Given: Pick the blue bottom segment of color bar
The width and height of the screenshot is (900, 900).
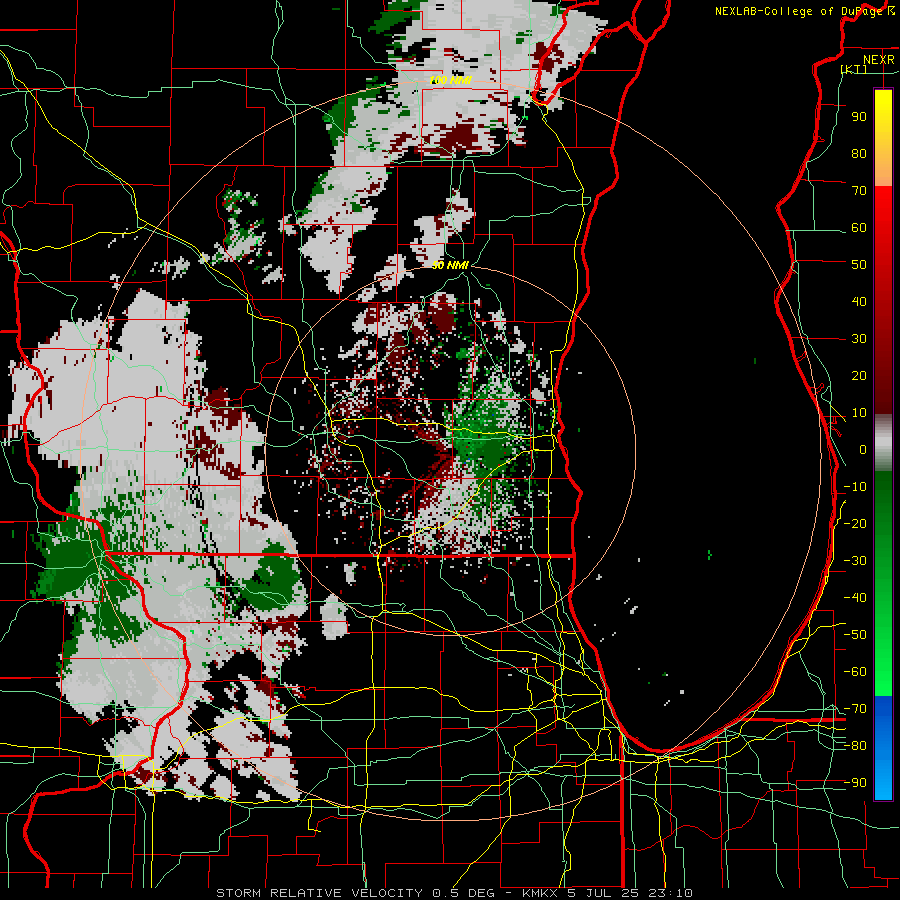Looking at the screenshot, I should [x=883, y=748].
